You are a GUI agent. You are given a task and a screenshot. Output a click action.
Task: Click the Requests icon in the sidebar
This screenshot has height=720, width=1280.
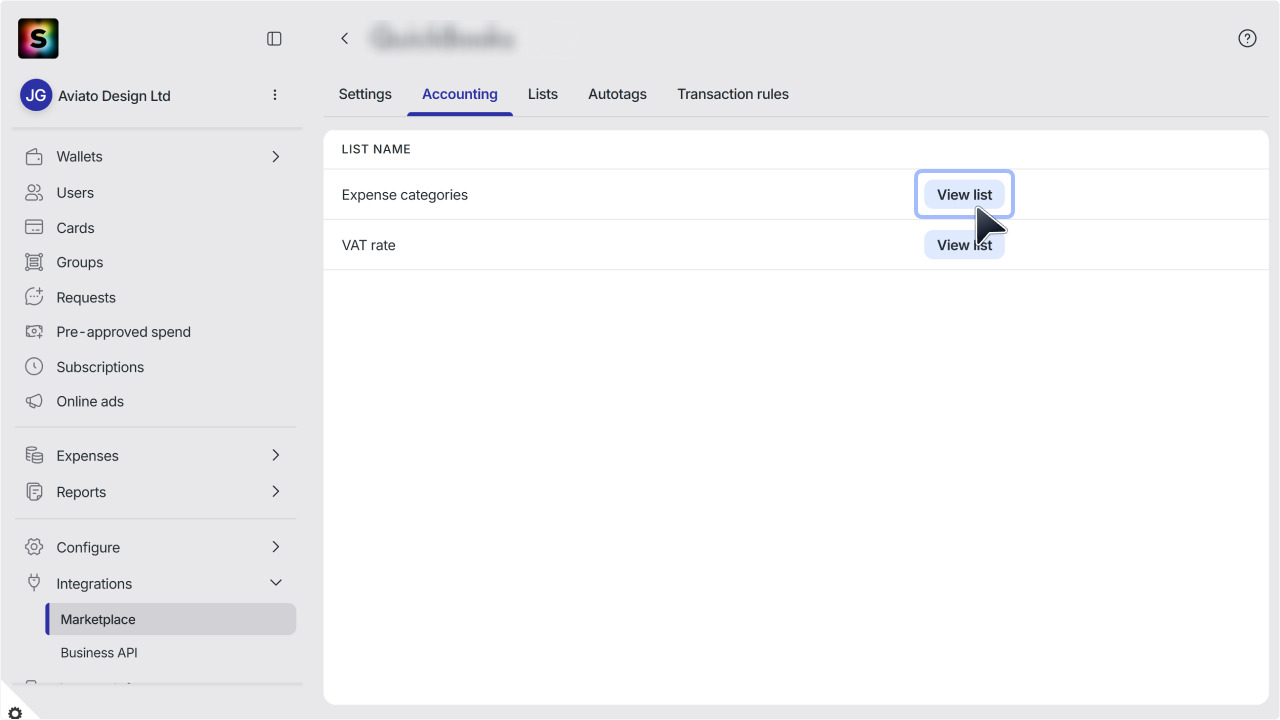(x=34, y=297)
